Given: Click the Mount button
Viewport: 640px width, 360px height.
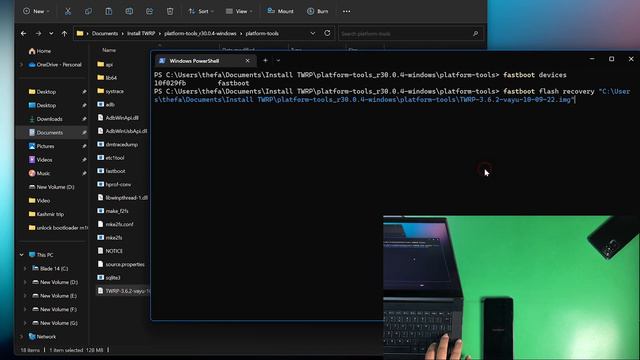Looking at the screenshot, I should click(x=280, y=11).
